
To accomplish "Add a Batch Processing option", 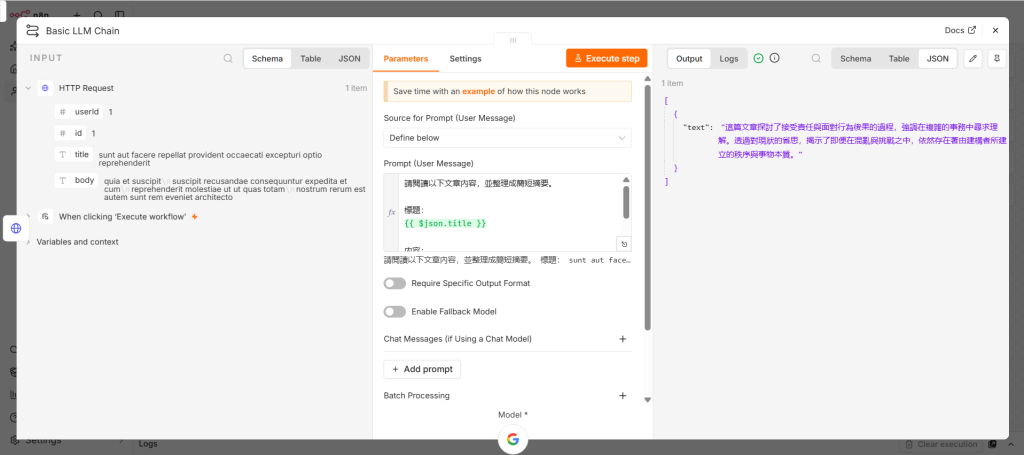I will (622, 396).
